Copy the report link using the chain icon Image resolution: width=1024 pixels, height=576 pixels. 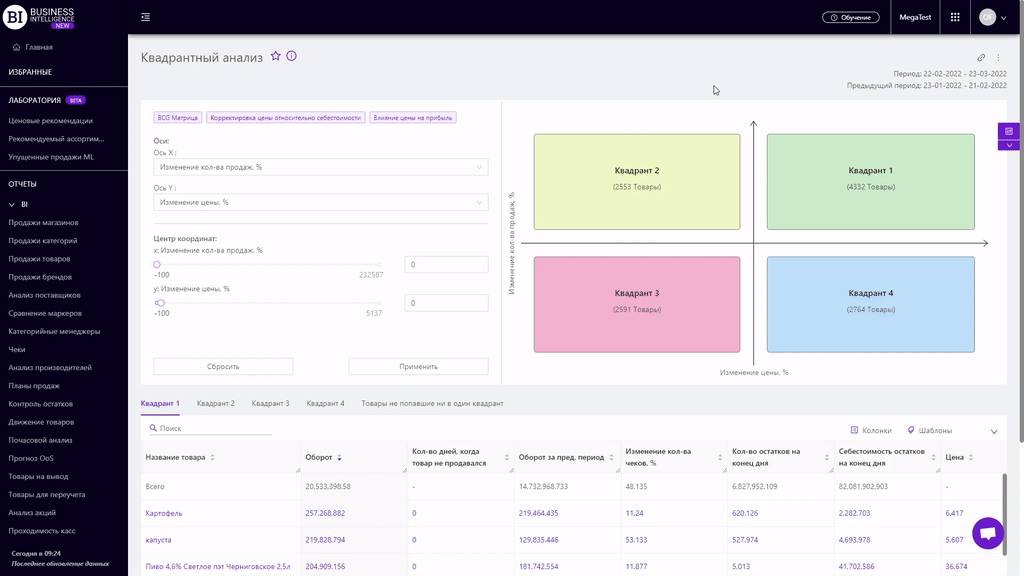[981, 58]
